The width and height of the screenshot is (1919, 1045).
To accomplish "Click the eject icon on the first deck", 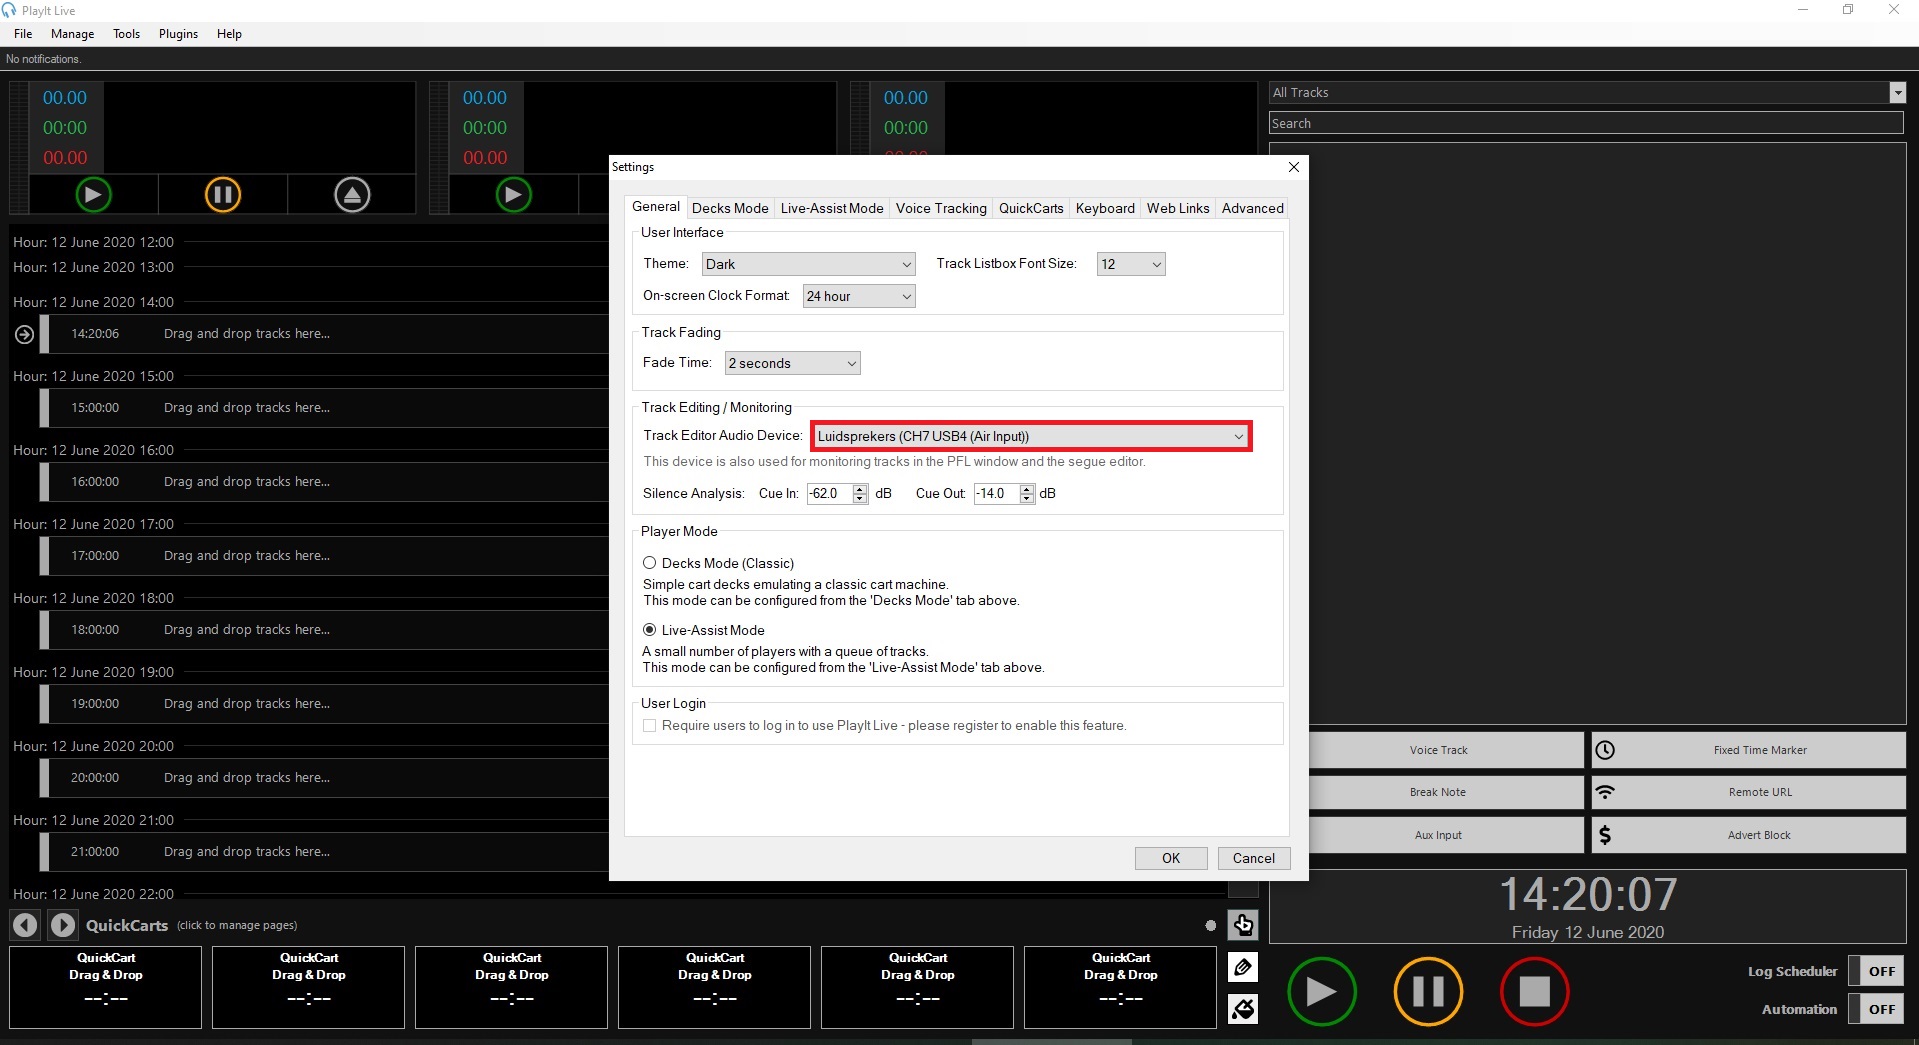I will [352, 195].
